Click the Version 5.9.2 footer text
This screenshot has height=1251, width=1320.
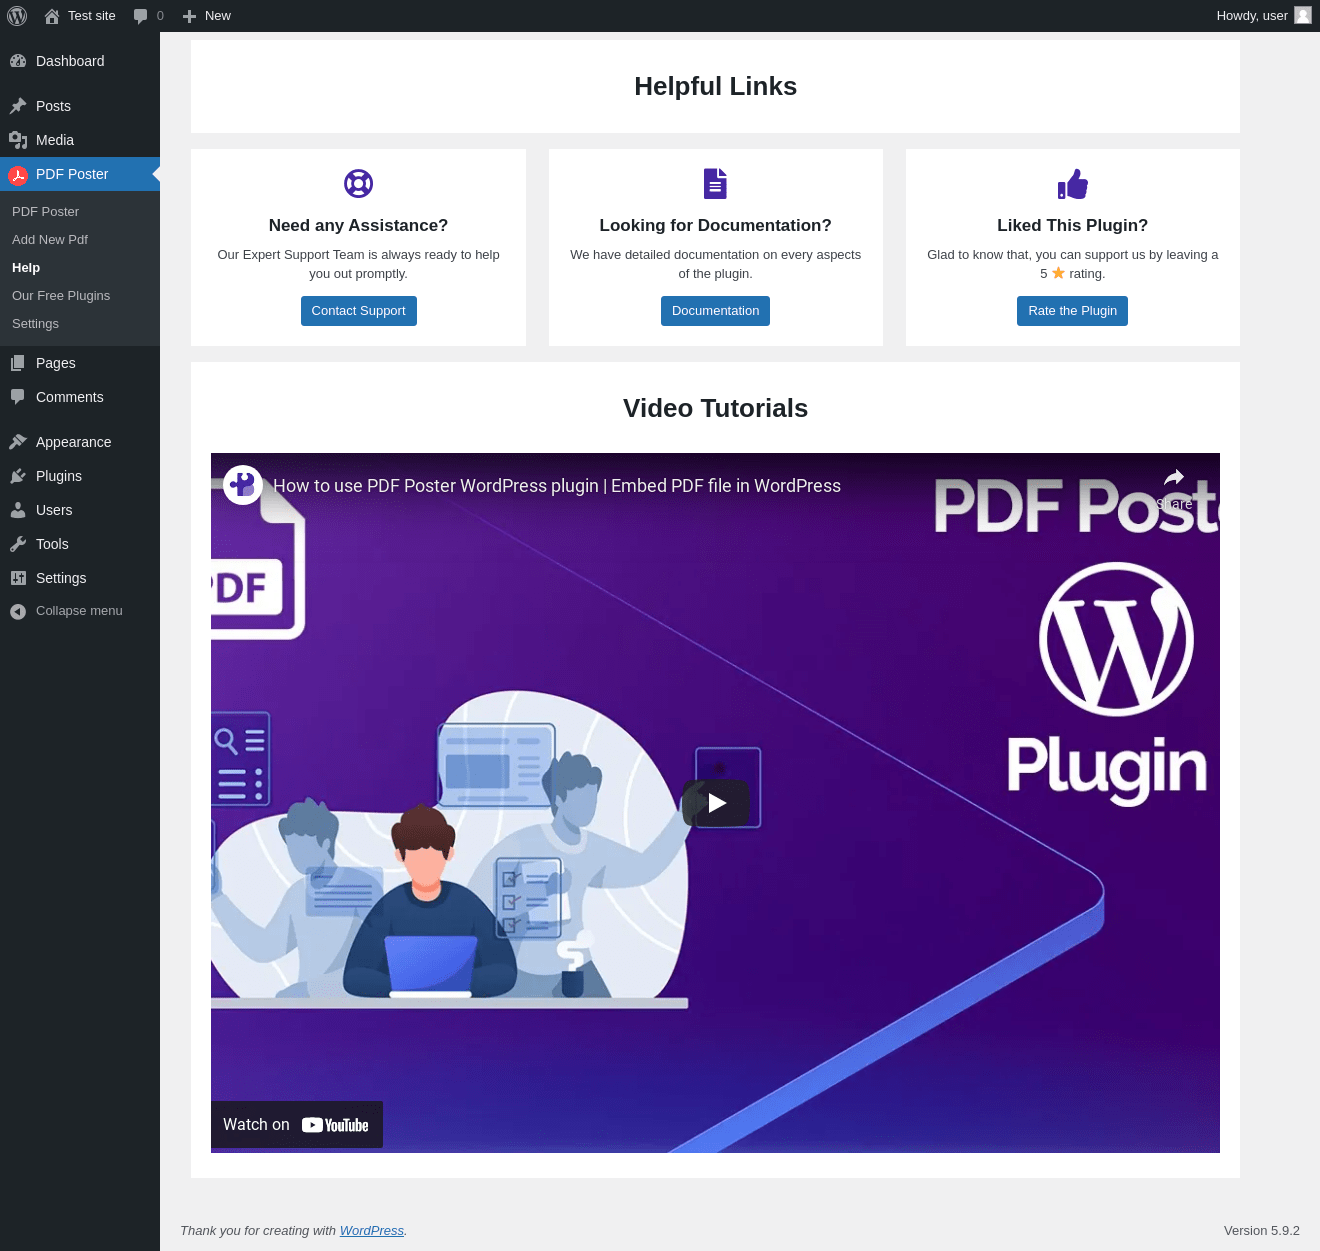[1262, 1231]
